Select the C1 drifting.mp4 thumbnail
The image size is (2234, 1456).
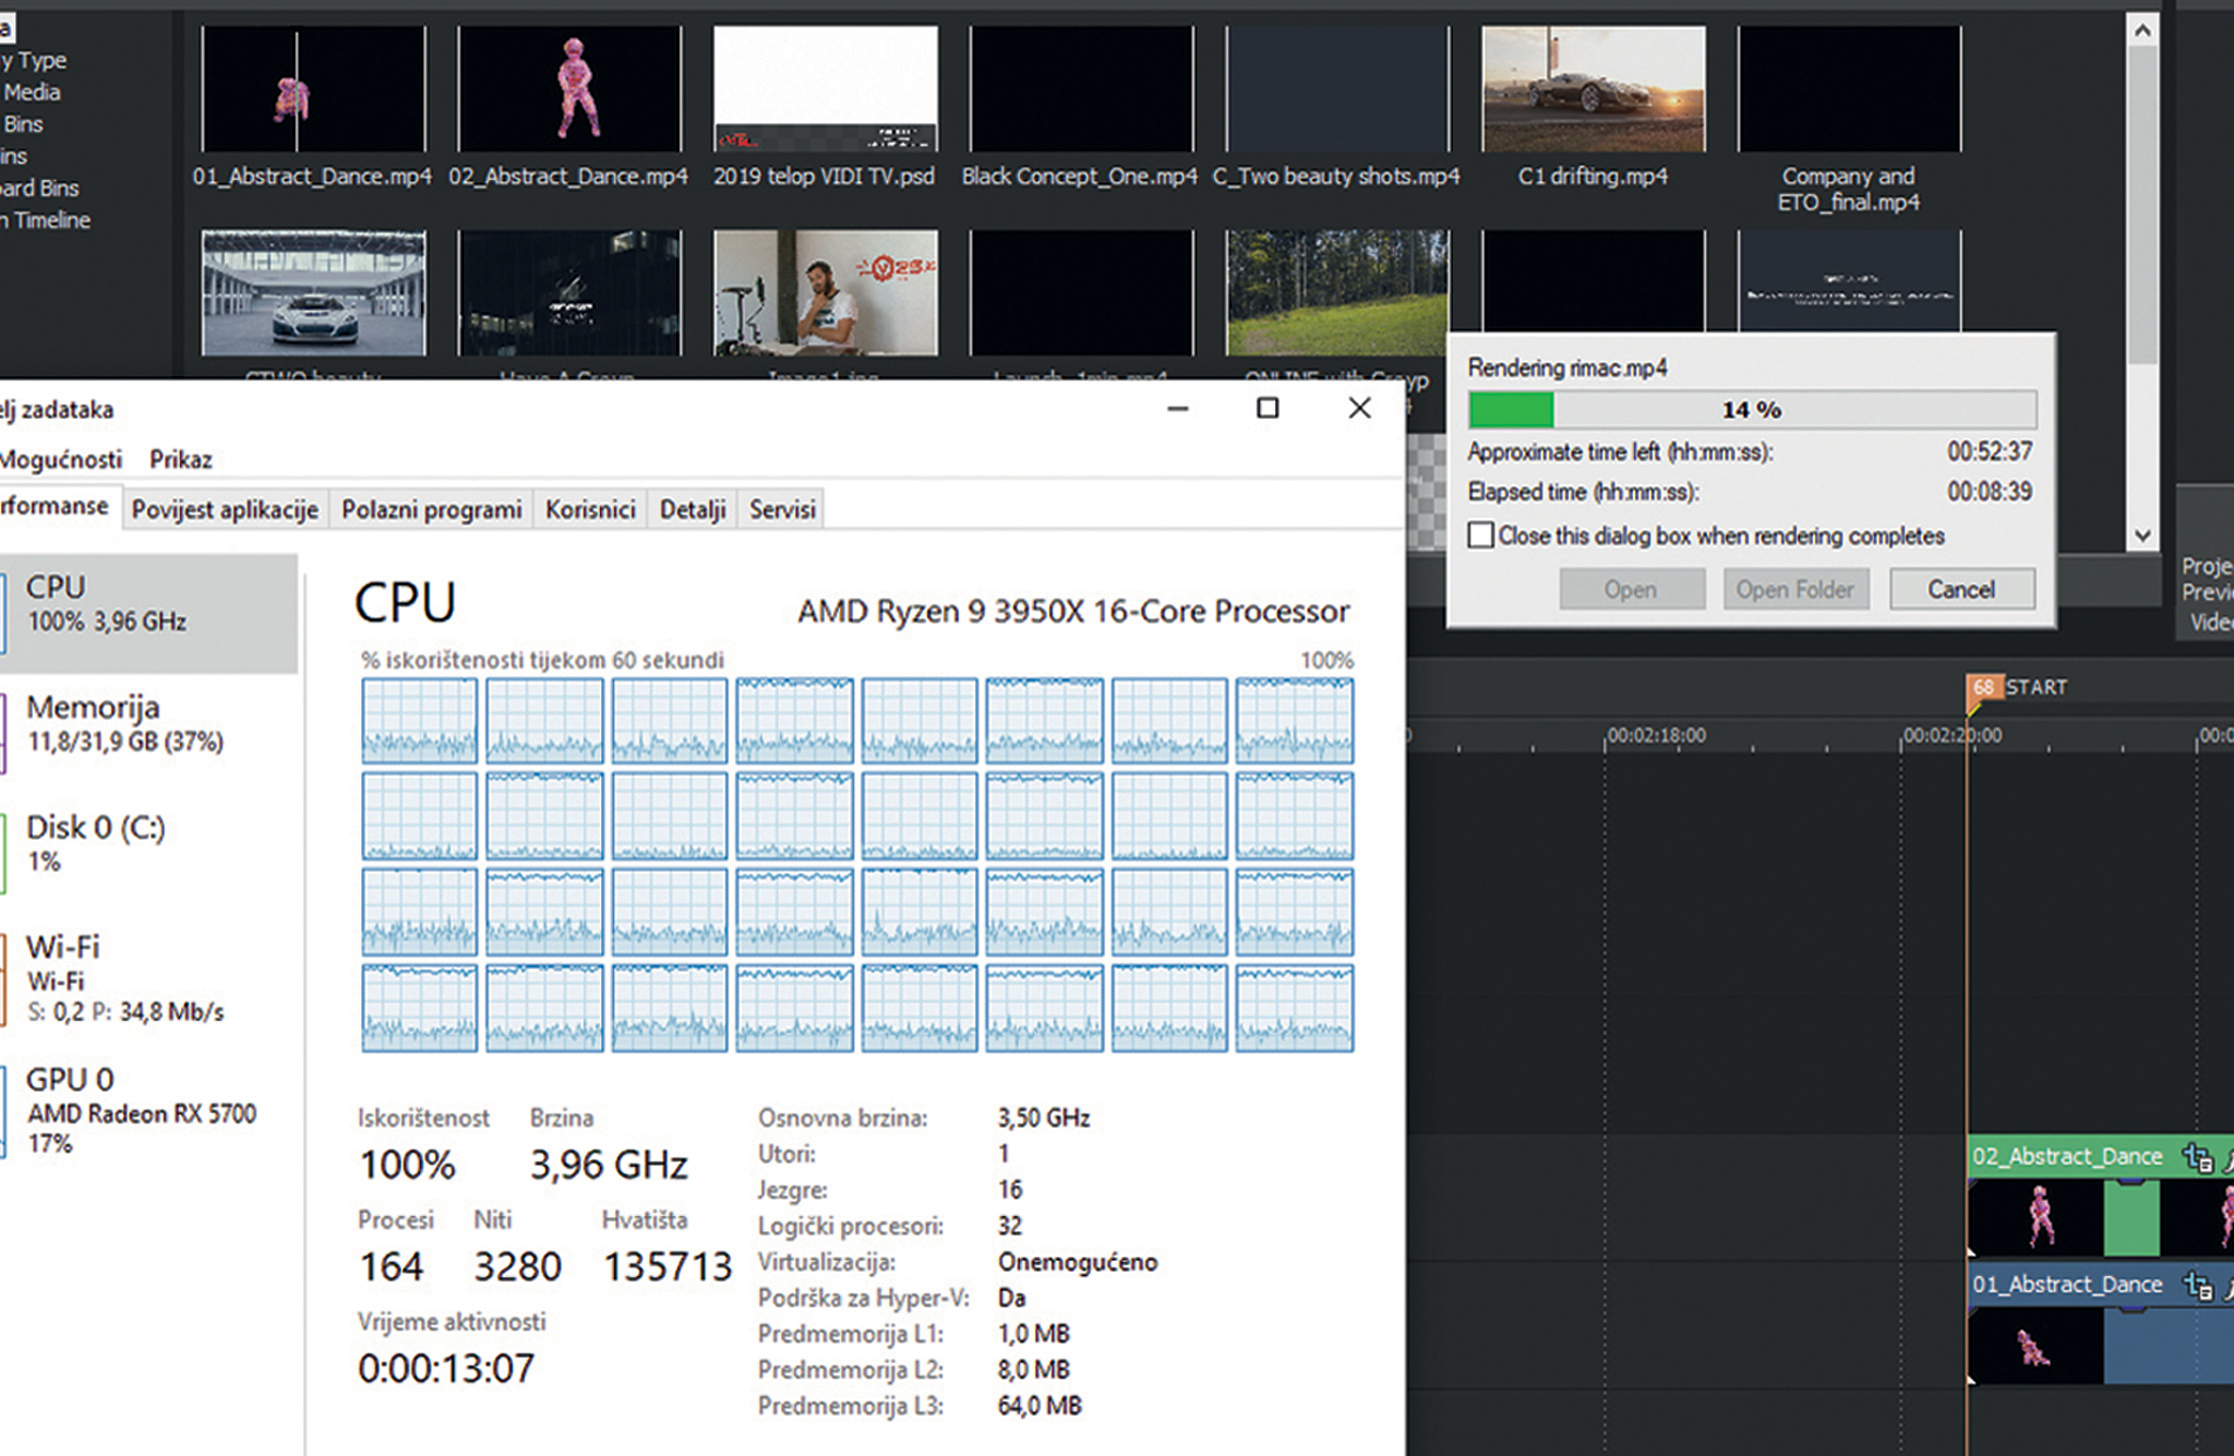1593,90
